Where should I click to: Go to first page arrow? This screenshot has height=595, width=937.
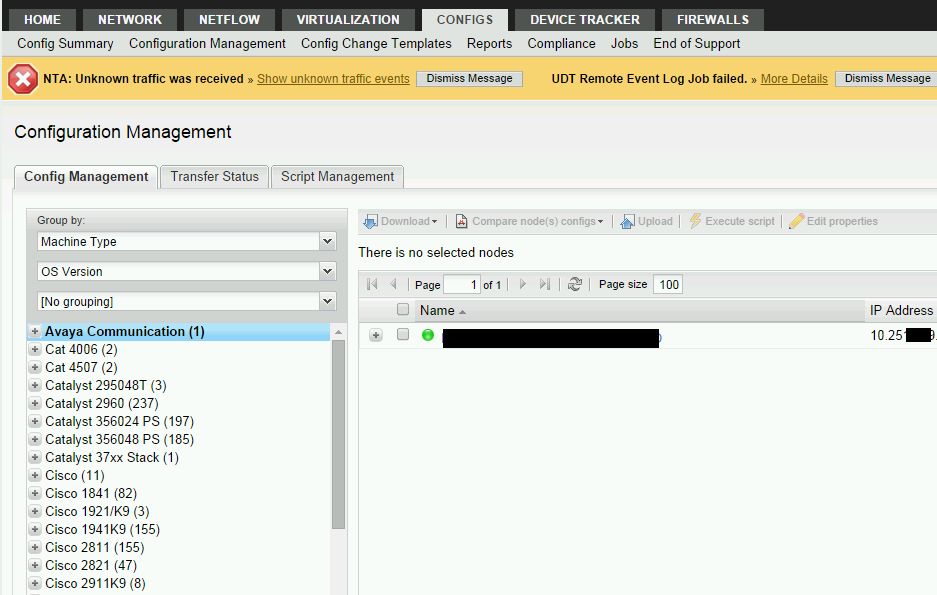372,284
